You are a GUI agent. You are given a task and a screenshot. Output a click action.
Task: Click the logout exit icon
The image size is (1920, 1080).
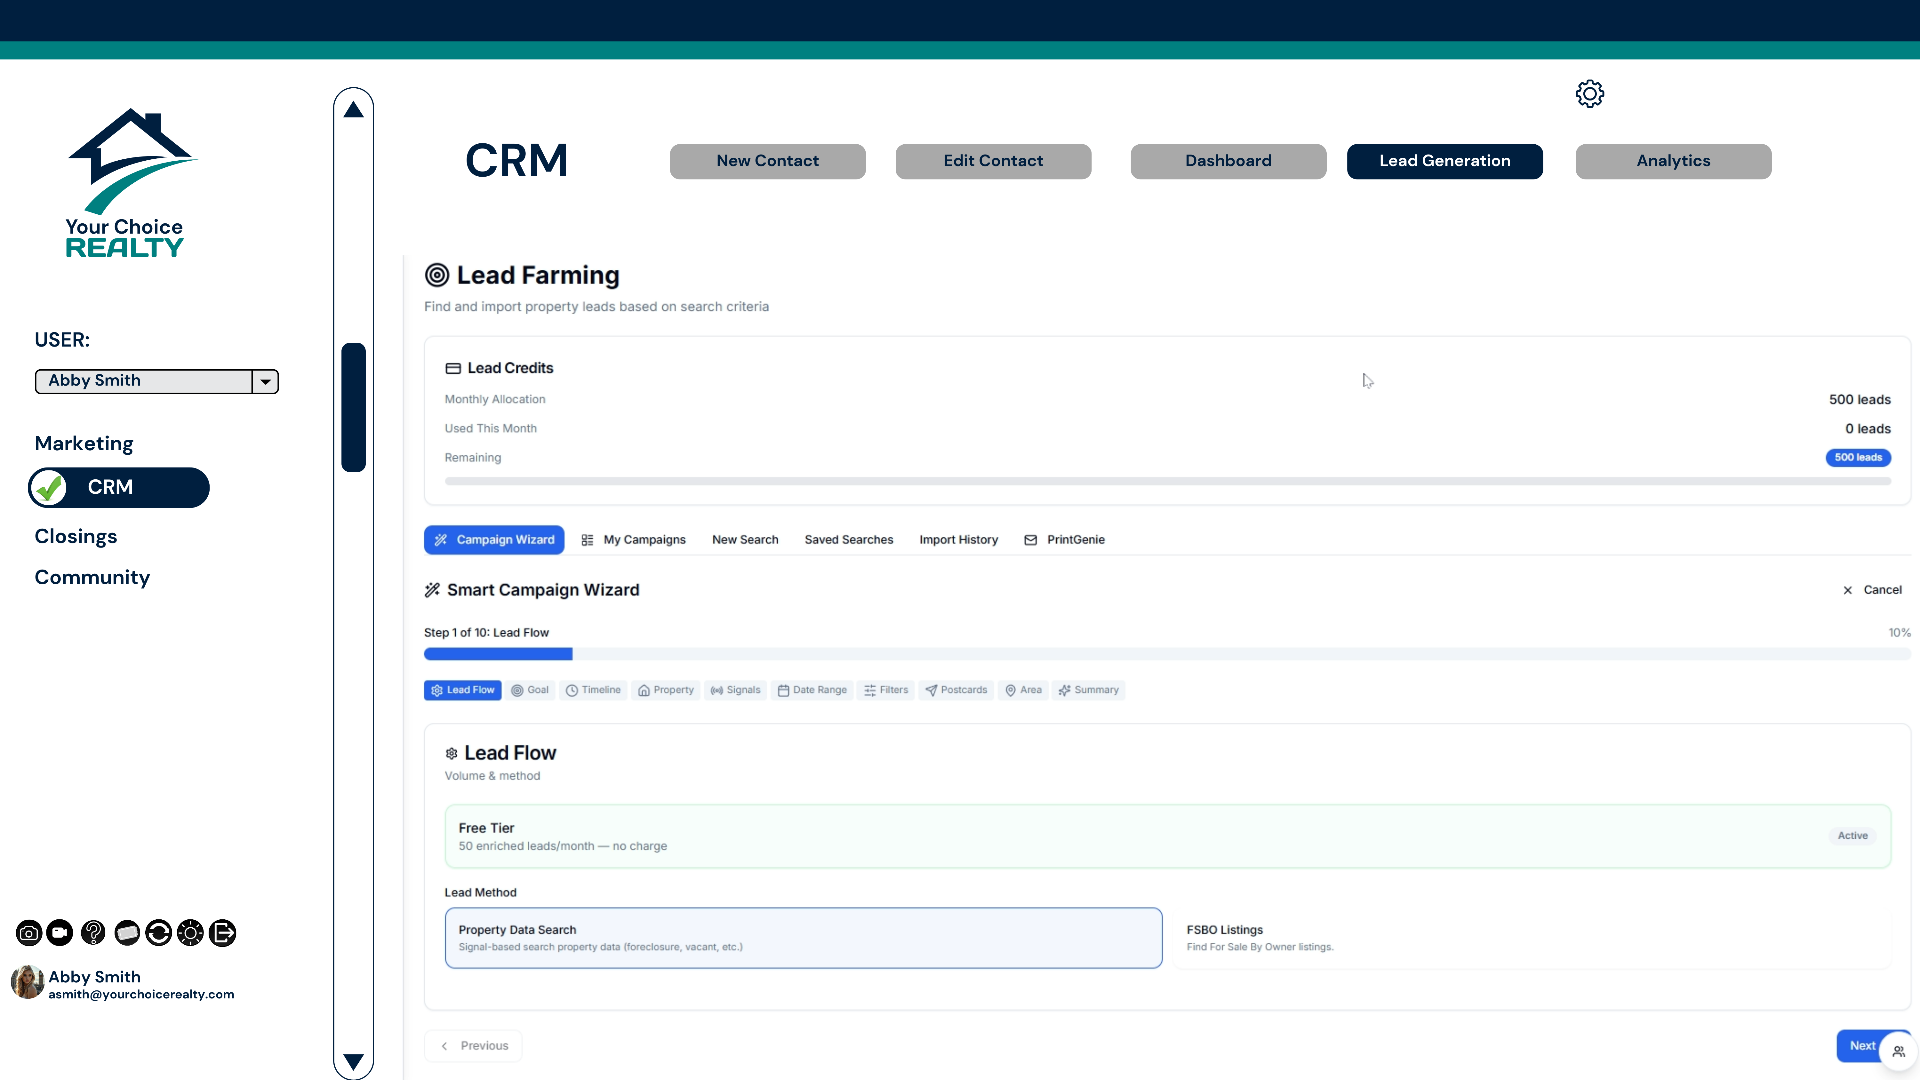223,933
